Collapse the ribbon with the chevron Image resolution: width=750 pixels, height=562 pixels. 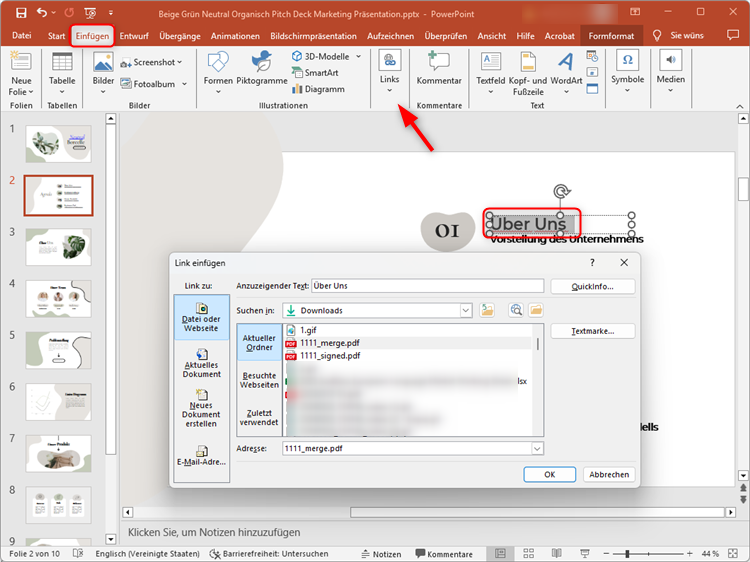(x=740, y=106)
